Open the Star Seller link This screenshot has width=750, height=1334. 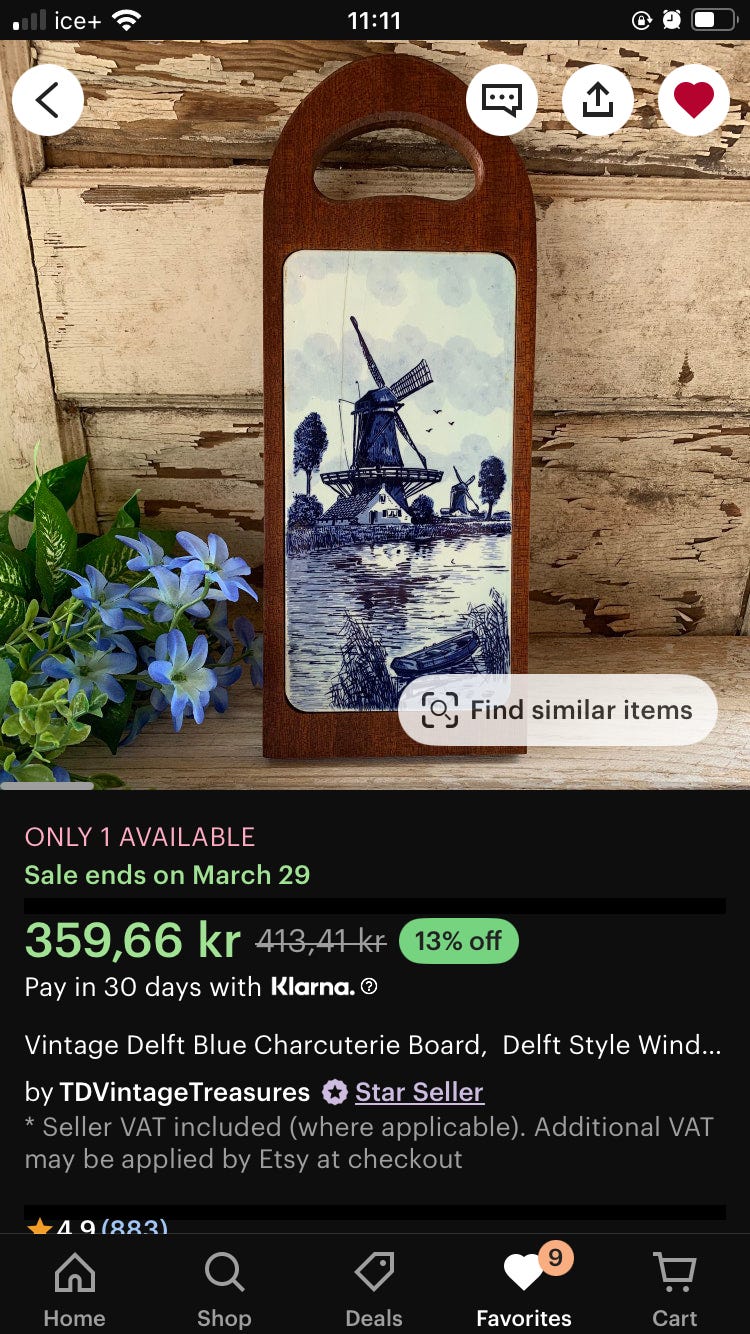[419, 1092]
